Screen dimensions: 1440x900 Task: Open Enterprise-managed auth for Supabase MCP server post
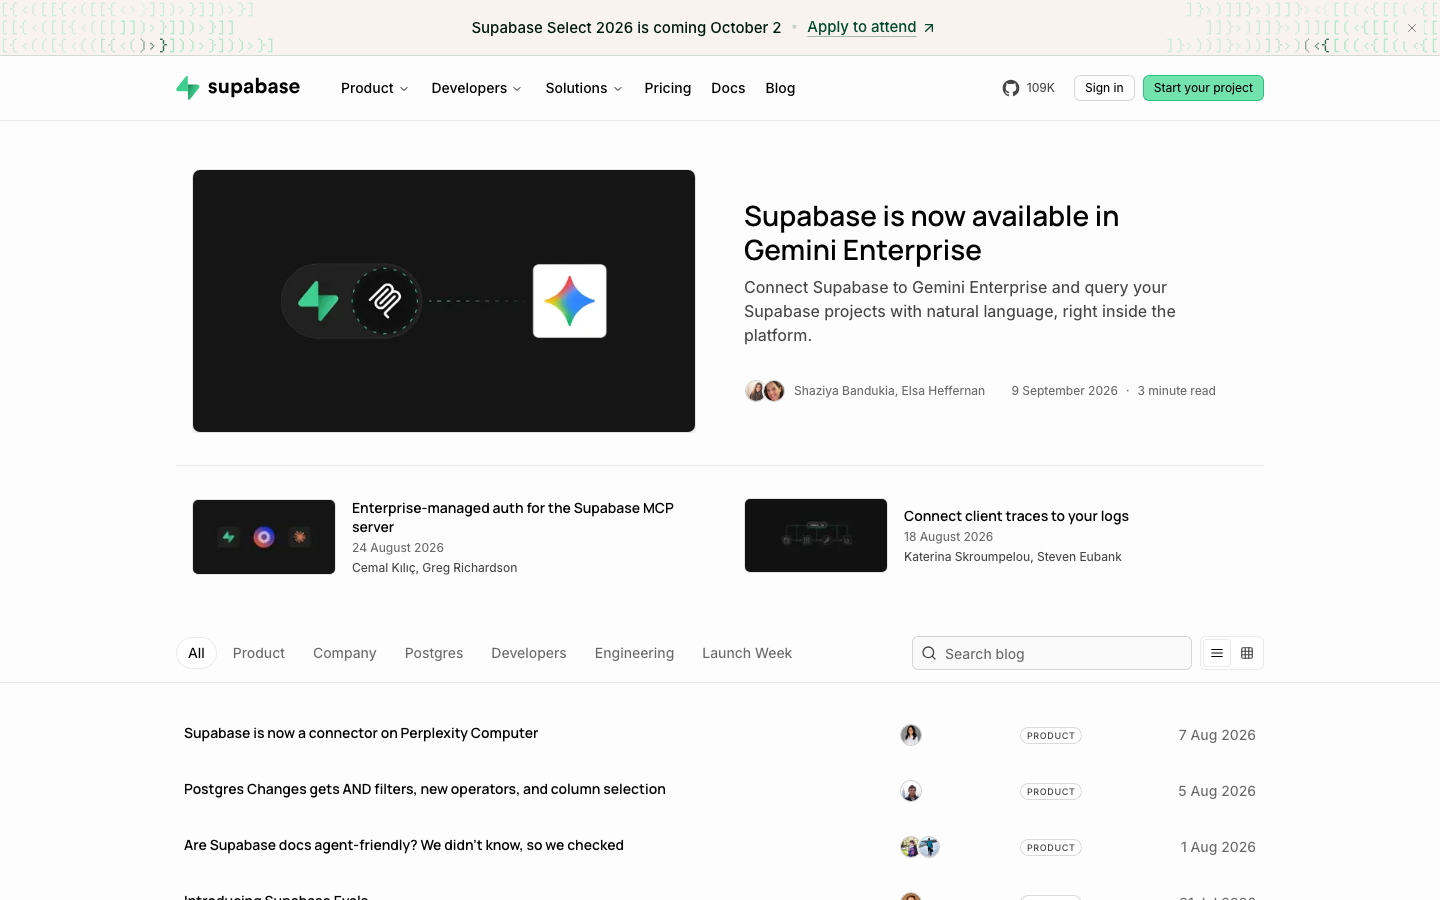[513, 517]
